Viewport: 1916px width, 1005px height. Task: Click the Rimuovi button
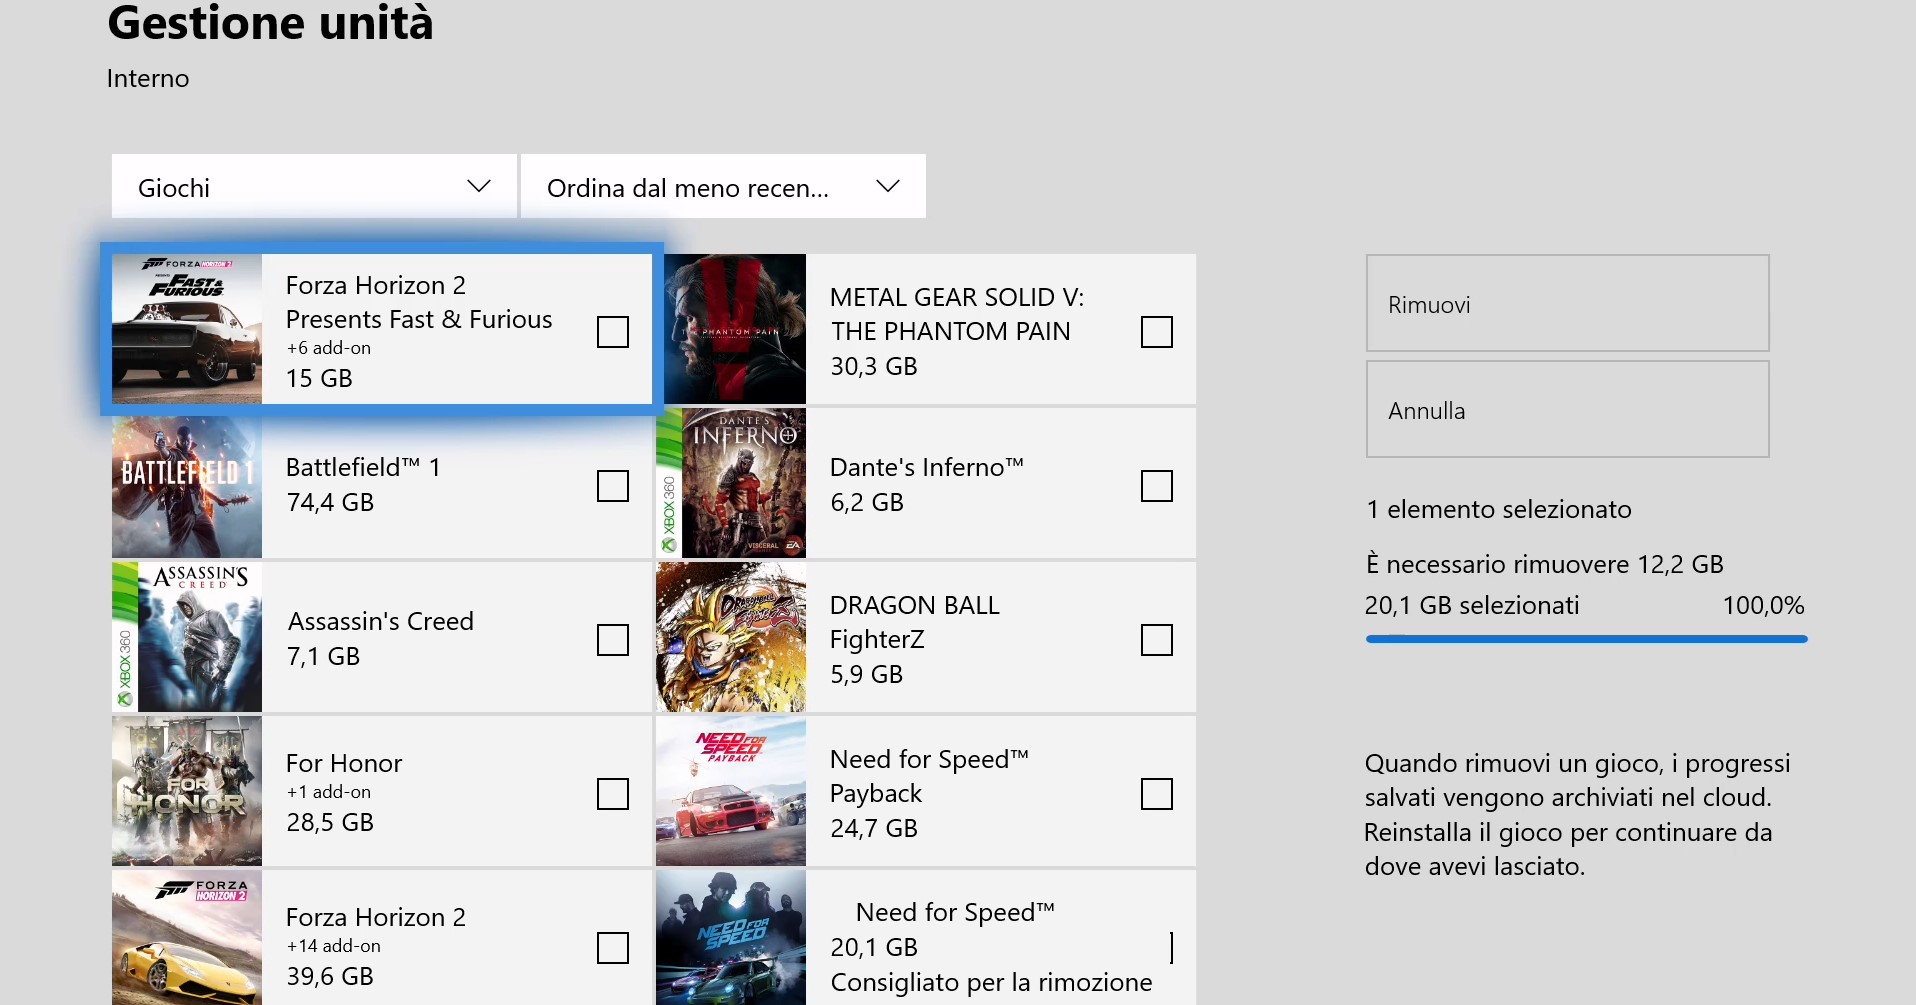click(x=1567, y=303)
